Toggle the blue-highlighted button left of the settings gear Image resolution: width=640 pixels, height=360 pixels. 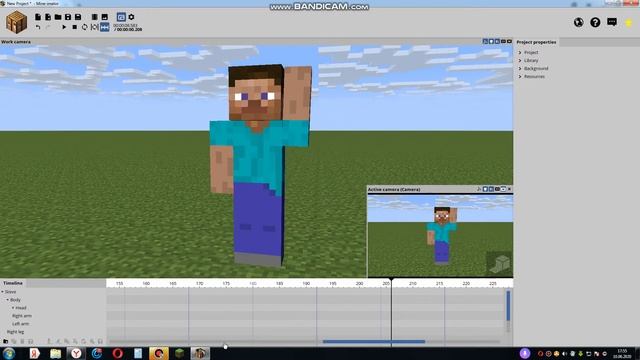point(121,17)
